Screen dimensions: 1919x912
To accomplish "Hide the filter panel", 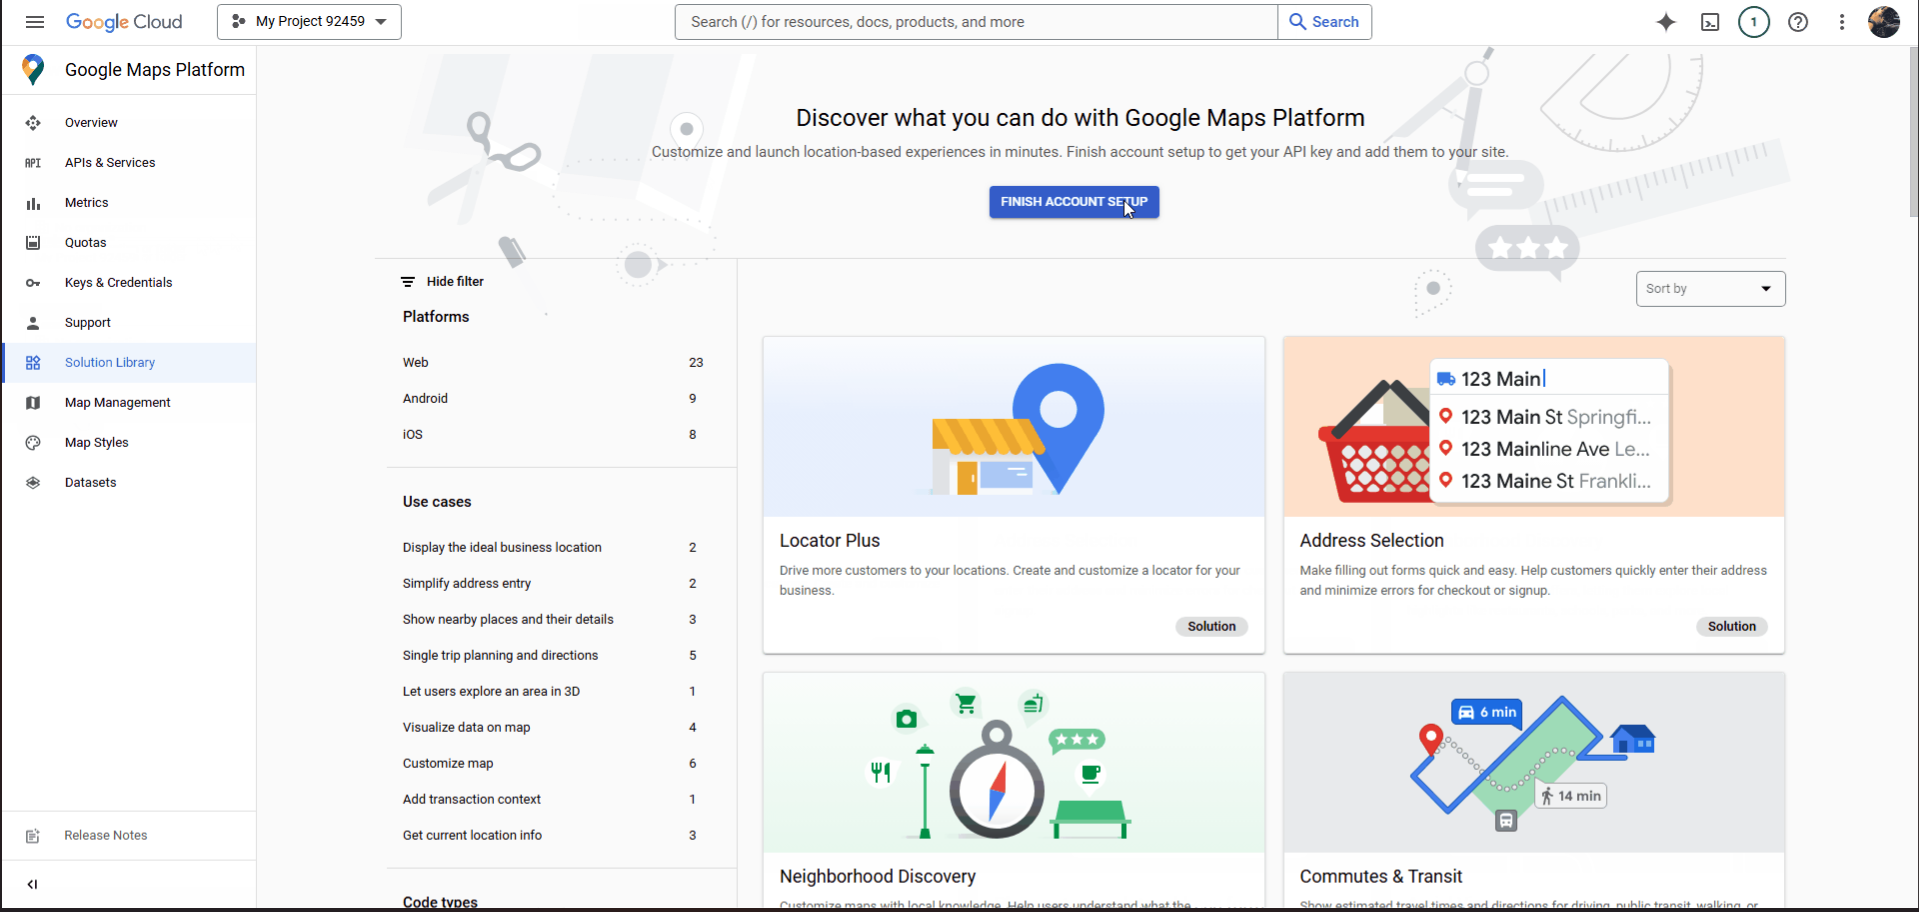I will [x=443, y=282].
